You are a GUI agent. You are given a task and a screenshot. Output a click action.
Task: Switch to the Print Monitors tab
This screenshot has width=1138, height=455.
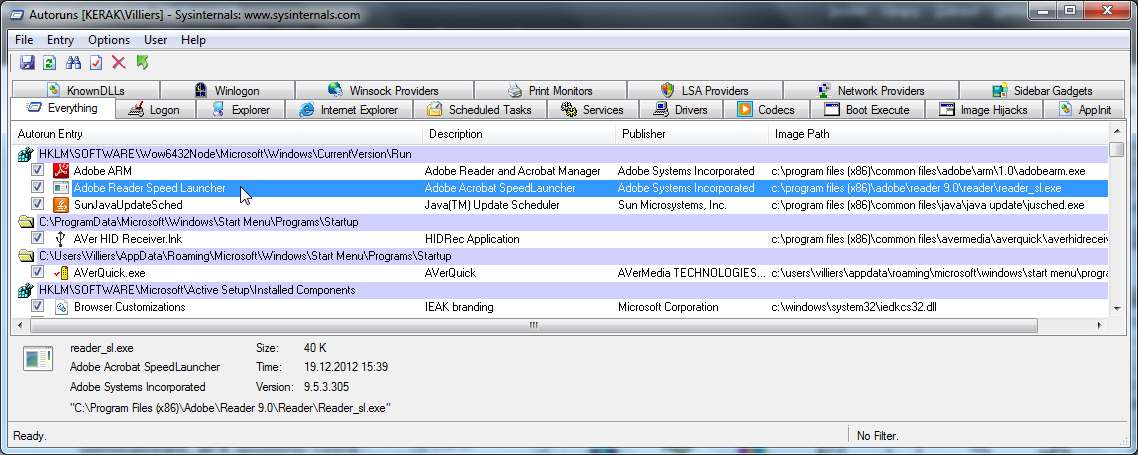tap(550, 91)
